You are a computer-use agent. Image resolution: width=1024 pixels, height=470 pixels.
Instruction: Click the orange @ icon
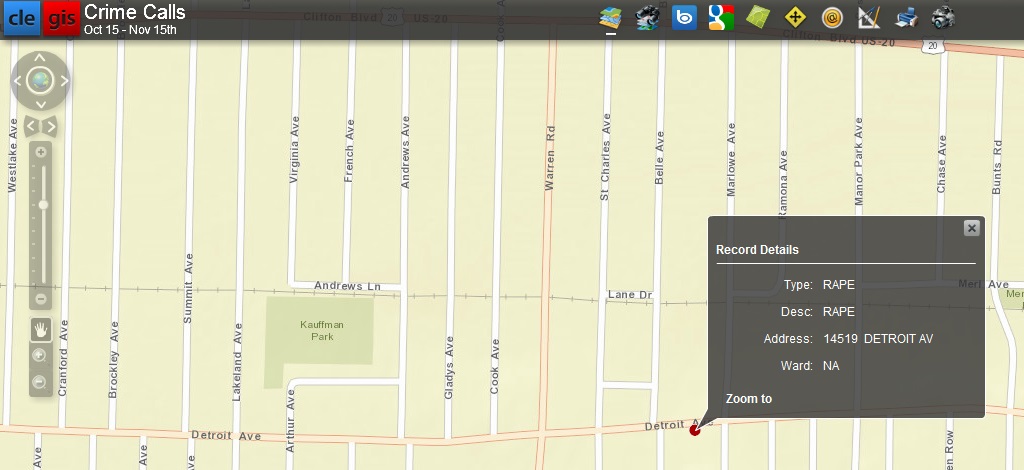point(832,17)
